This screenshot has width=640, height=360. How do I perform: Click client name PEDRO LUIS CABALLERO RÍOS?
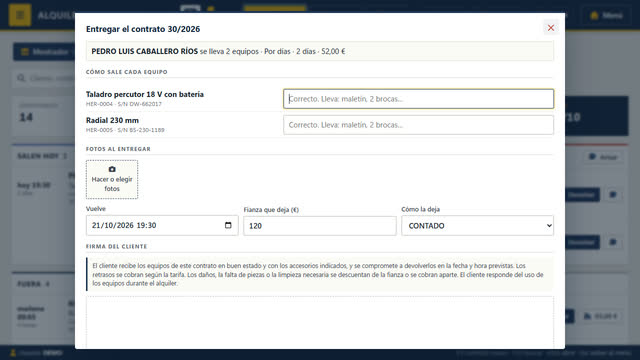coord(144,51)
